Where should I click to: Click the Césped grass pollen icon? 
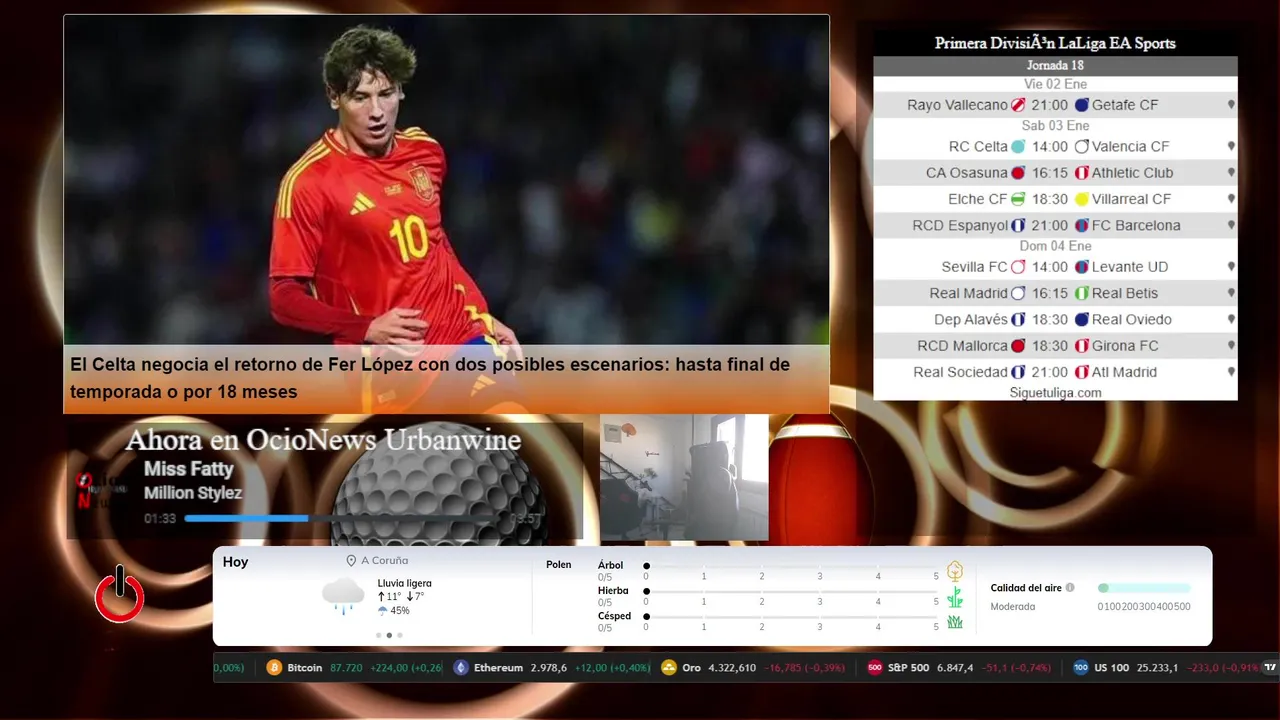pos(955,622)
